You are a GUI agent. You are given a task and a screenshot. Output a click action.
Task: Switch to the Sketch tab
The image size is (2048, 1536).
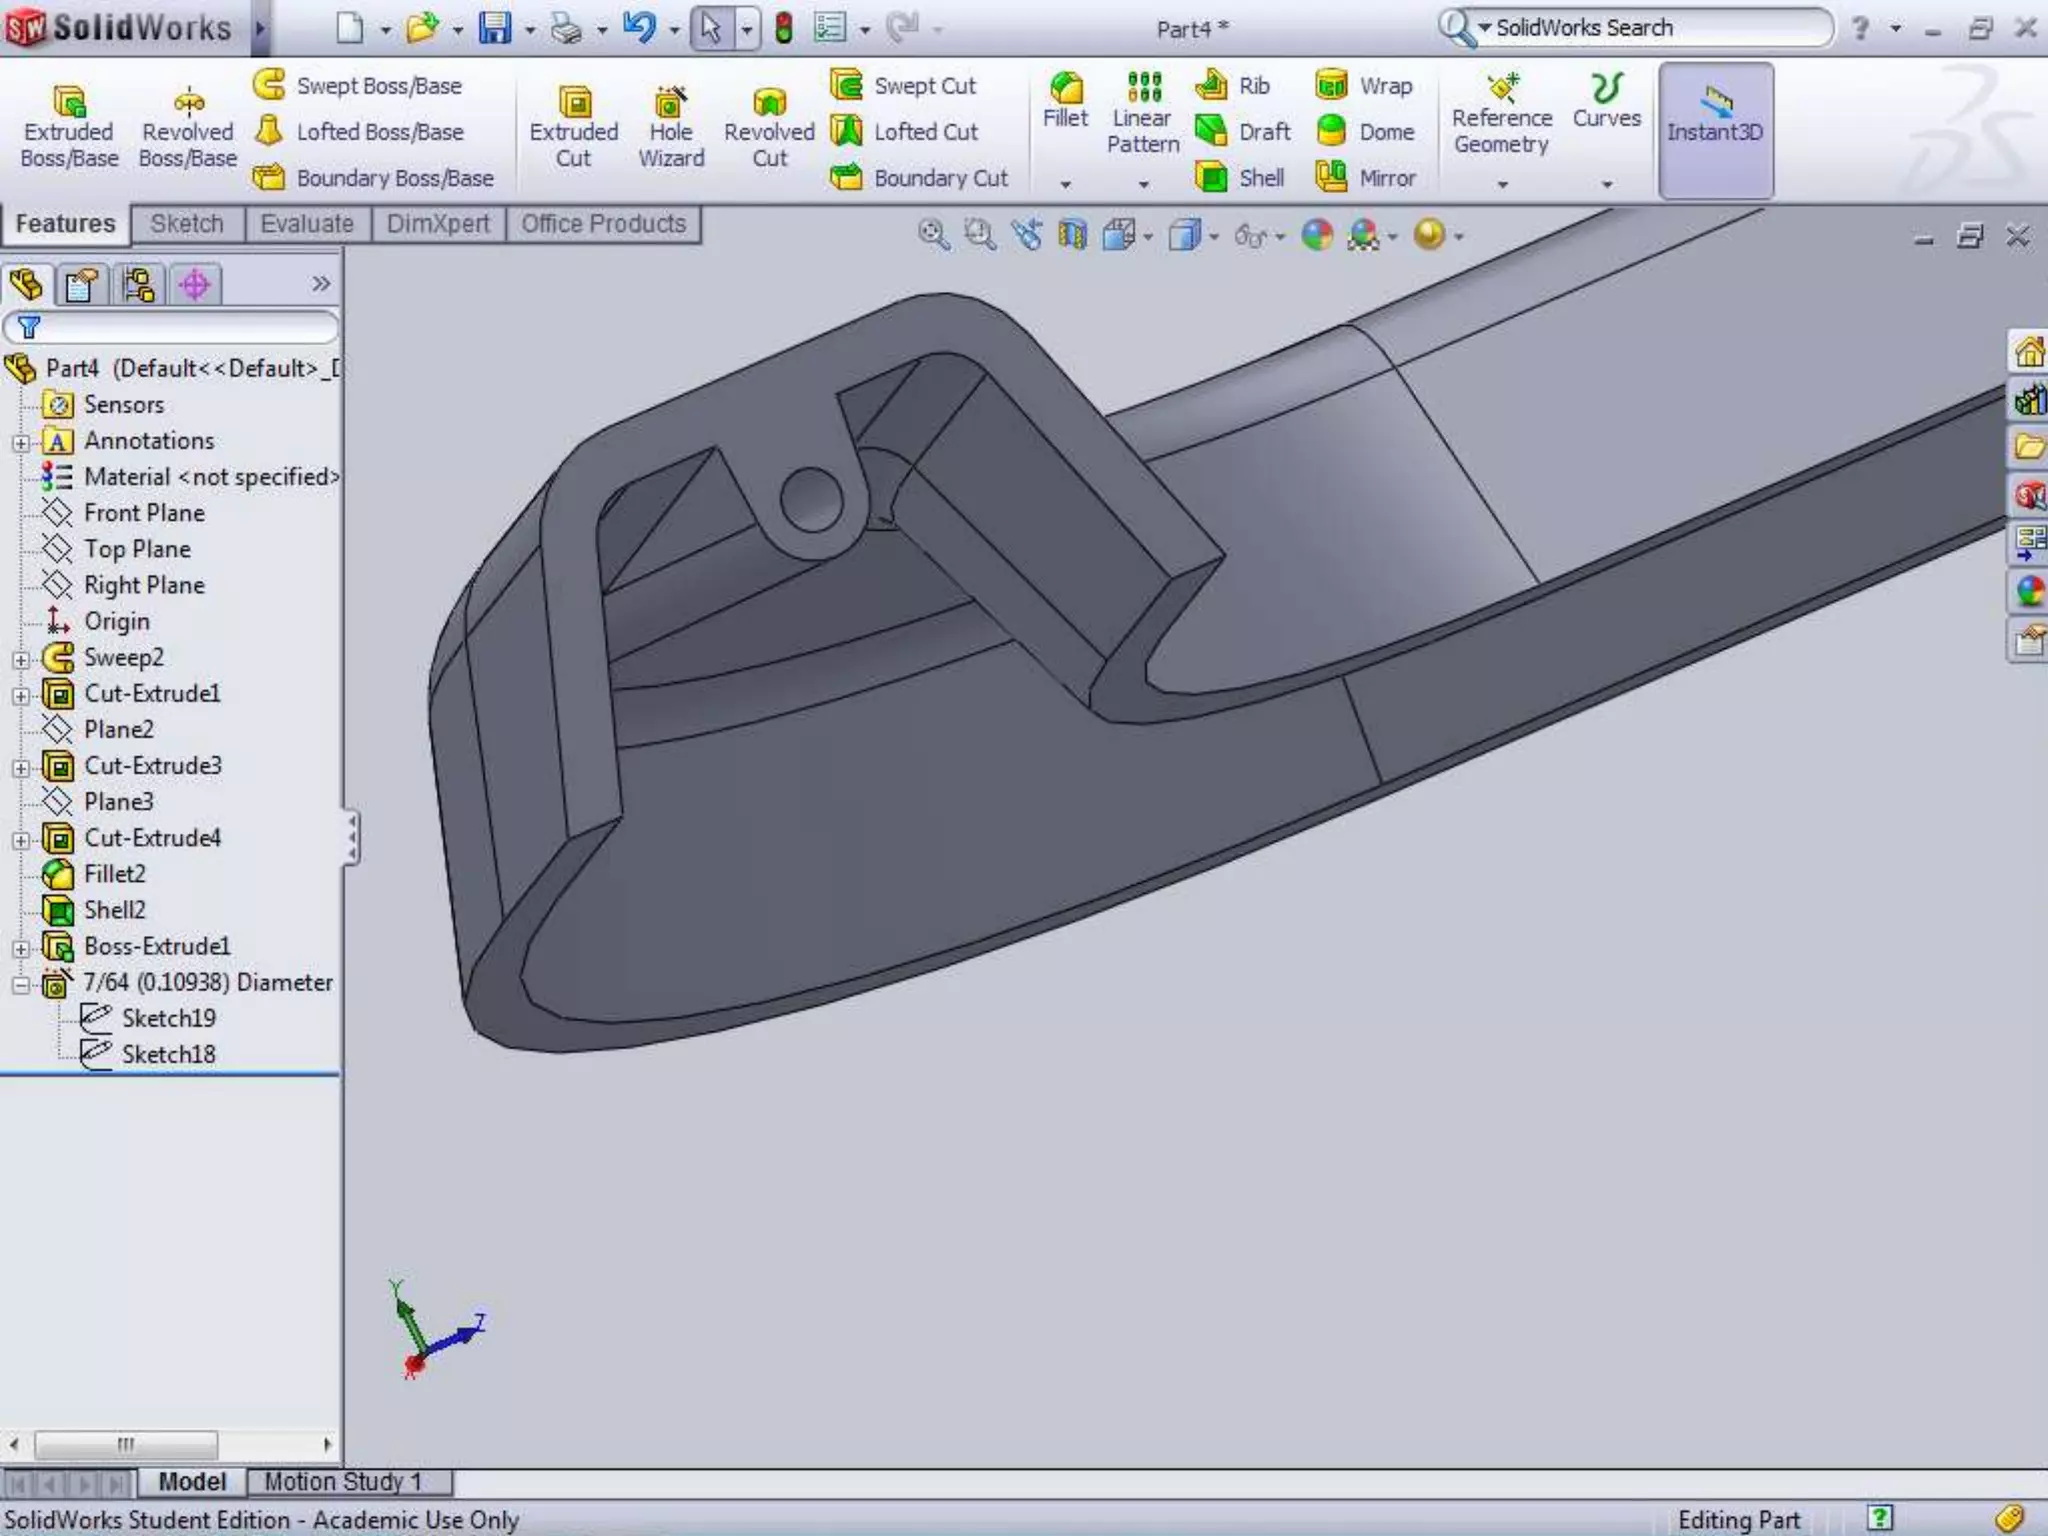point(187,224)
